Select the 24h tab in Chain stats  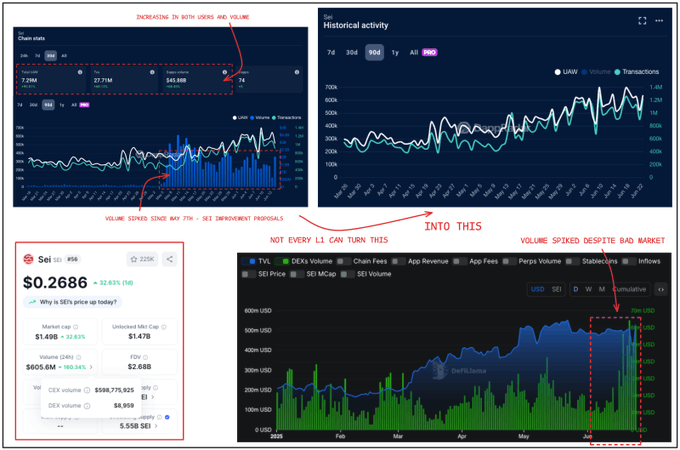click(x=24, y=56)
